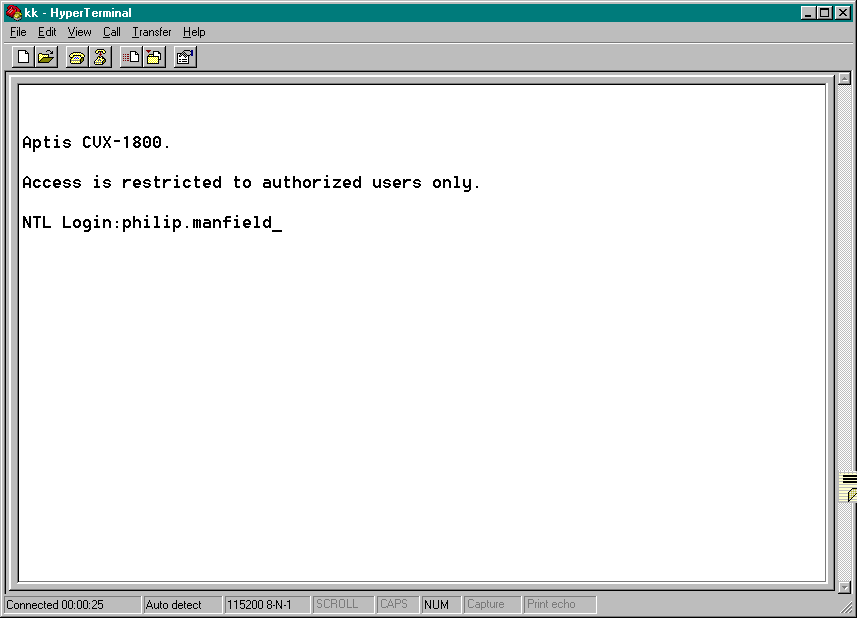Click the access restricted warning line

coord(251,183)
